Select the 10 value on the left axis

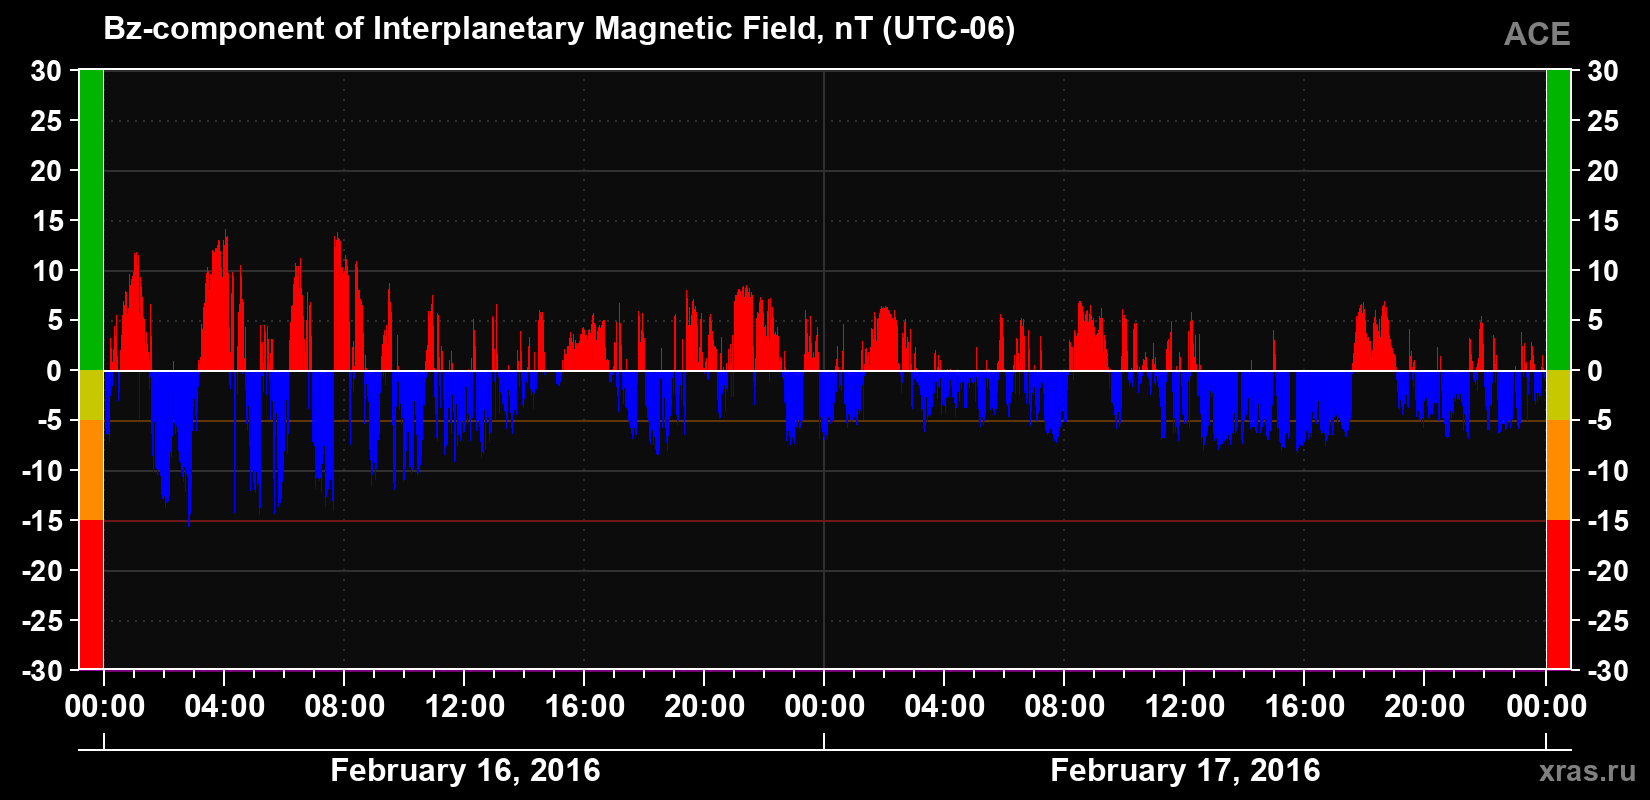pyautogui.click(x=46, y=271)
